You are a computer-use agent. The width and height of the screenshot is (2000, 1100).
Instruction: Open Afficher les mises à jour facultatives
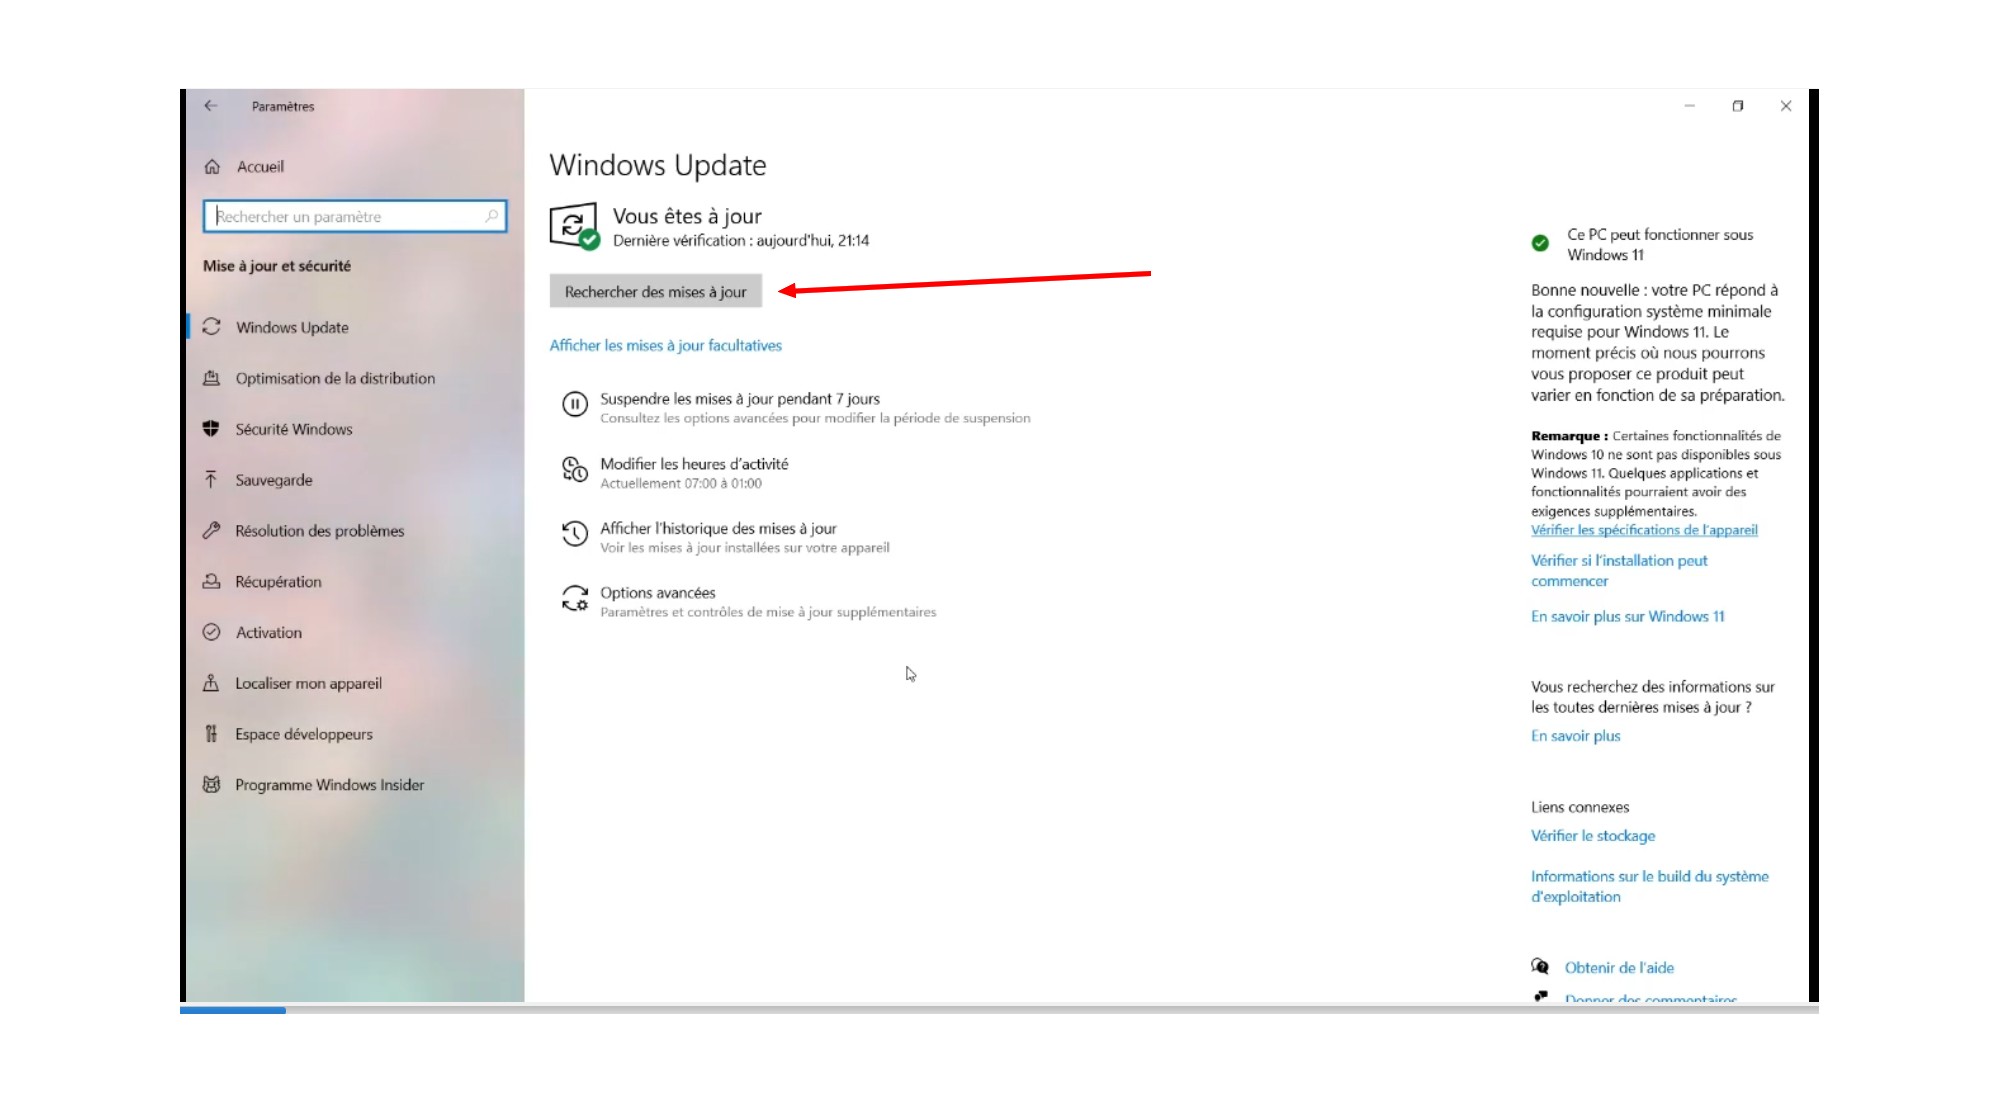[665, 345]
